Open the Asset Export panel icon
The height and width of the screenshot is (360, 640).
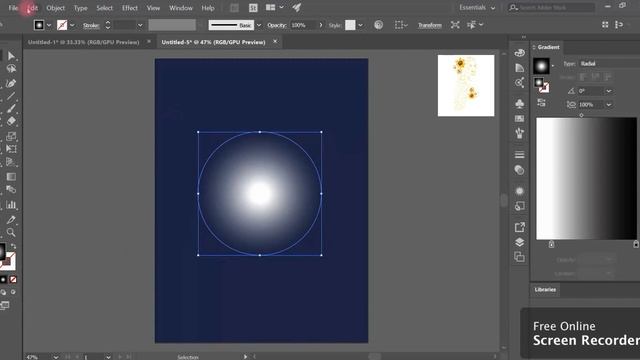click(519, 227)
